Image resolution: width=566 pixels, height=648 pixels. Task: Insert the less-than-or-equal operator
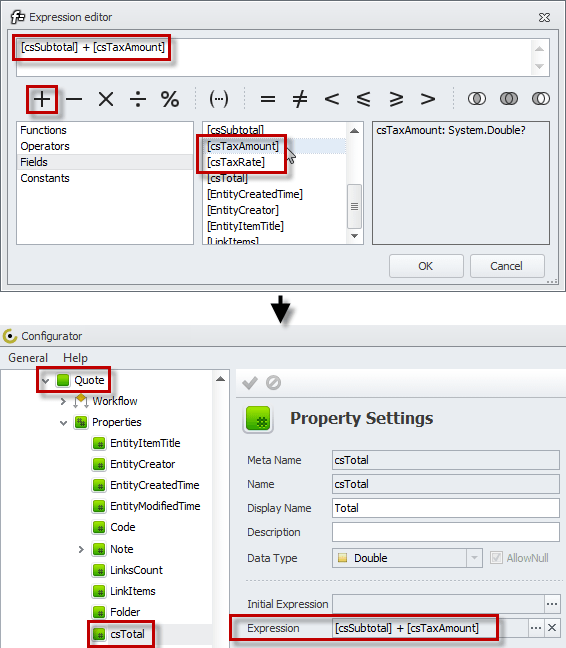point(364,99)
